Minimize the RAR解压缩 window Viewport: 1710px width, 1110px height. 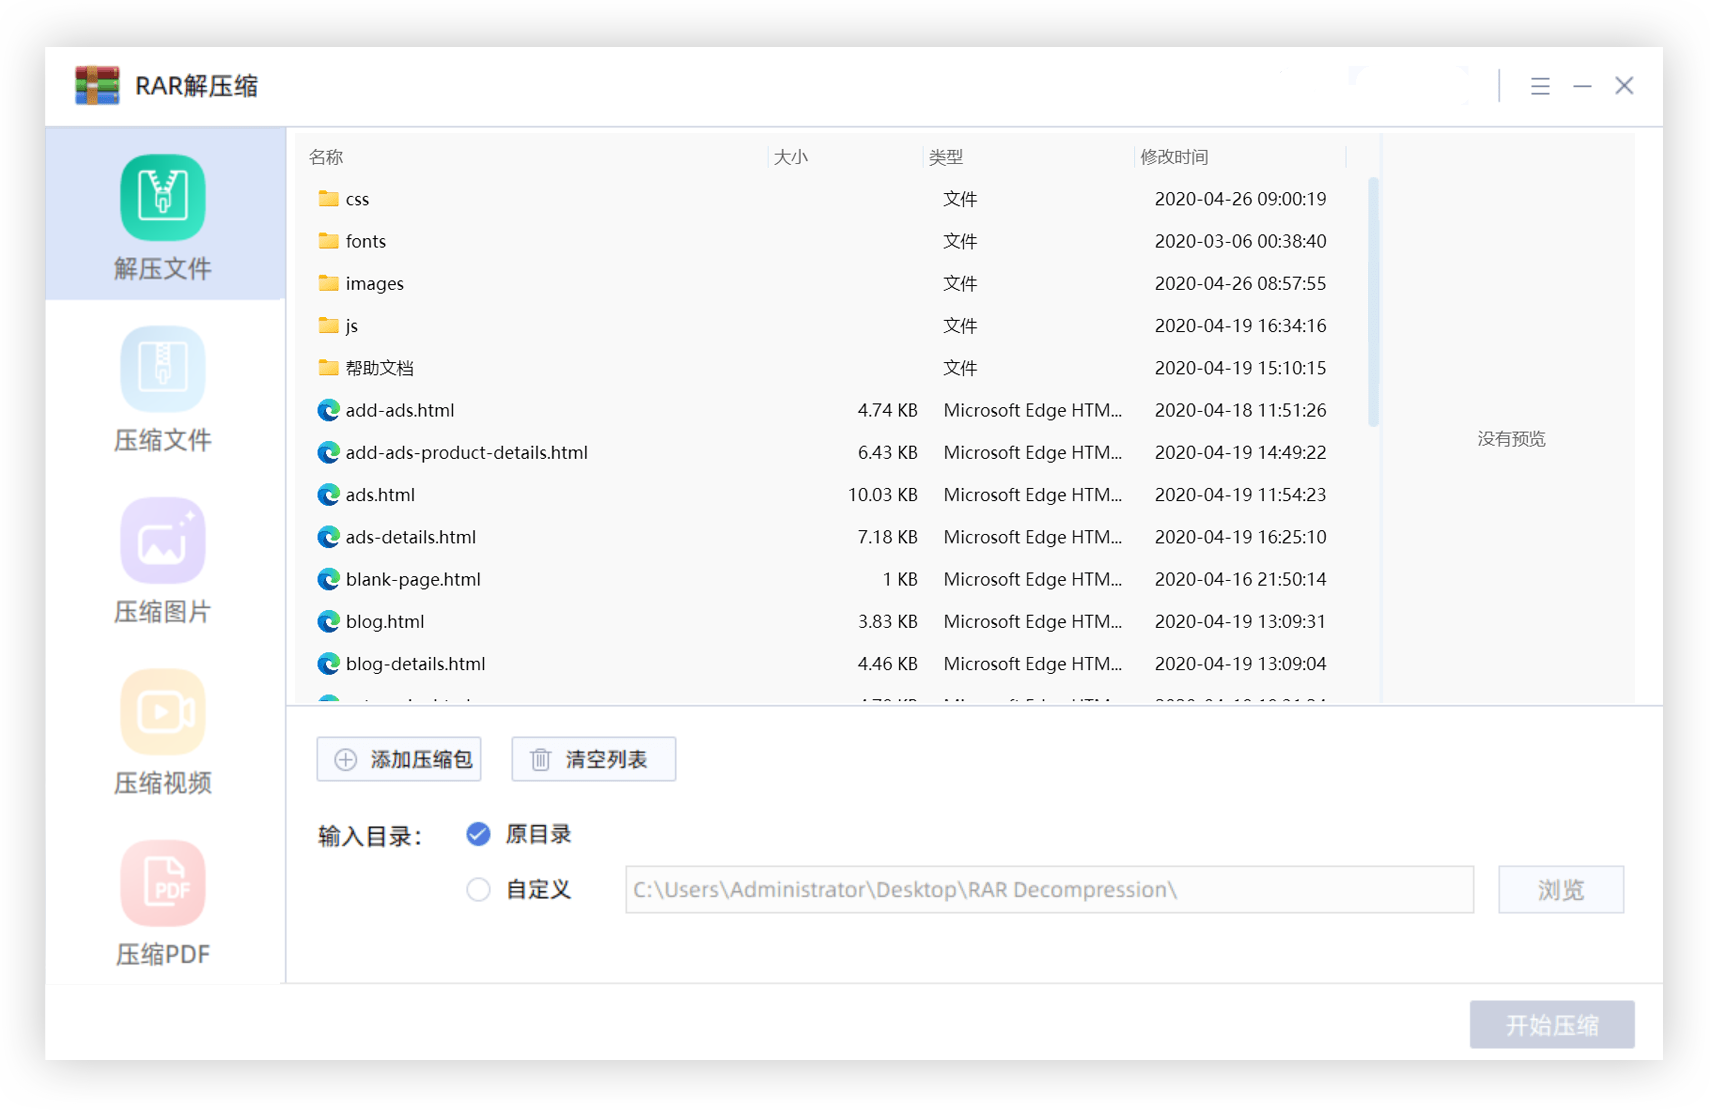(x=1582, y=86)
